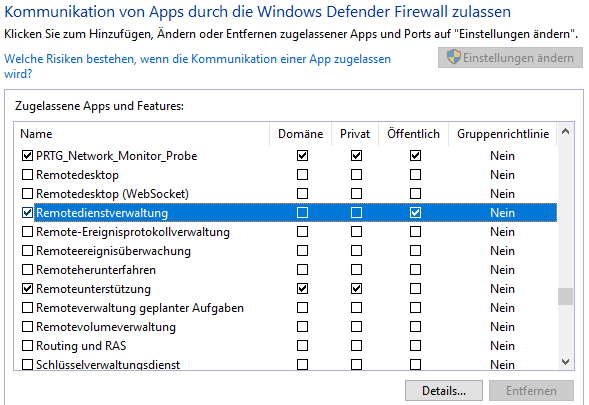Select the Remoteverwaltung geplanter Aufgaben row text

140,308
